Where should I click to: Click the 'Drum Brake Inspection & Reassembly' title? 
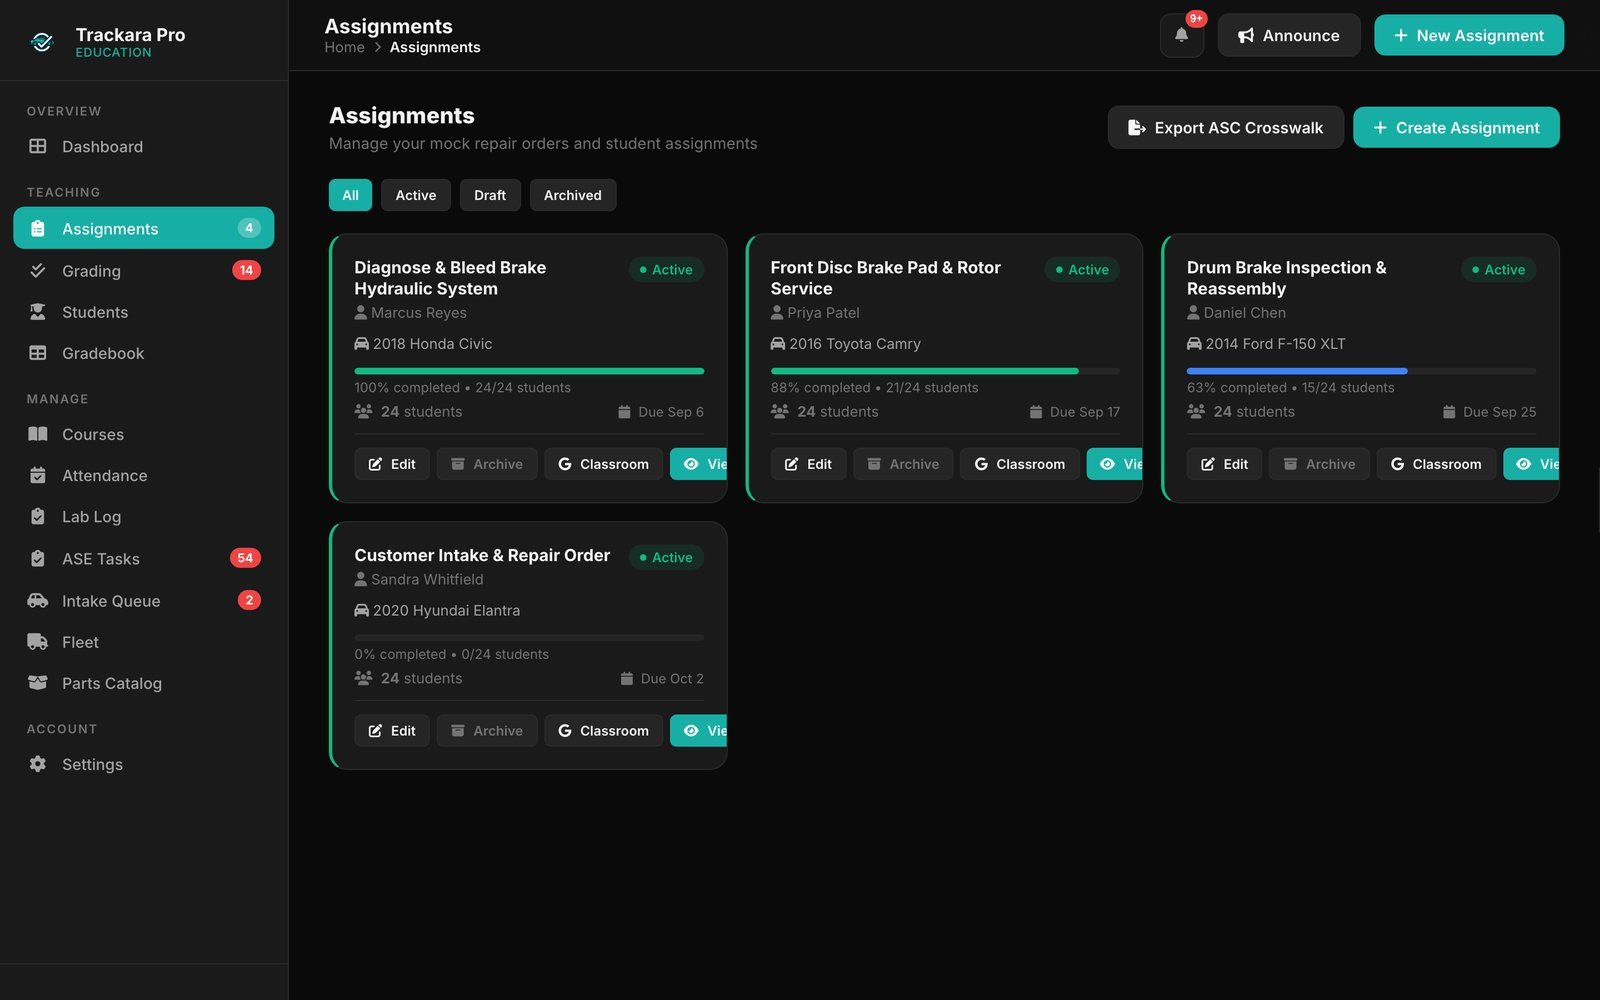(1286, 278)
